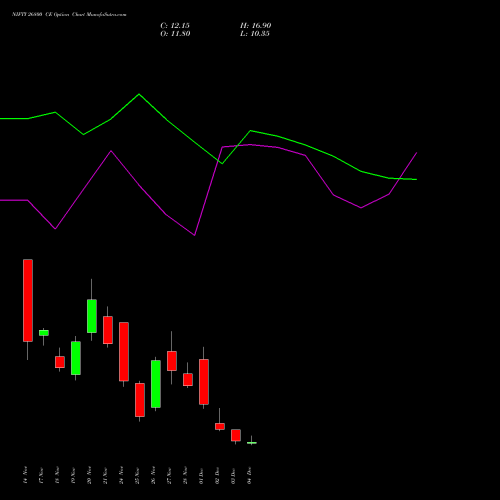Viewport: 500px width, 500px height.
Task: Click the green indicator line's highest peak
Action: pos(139,94)
